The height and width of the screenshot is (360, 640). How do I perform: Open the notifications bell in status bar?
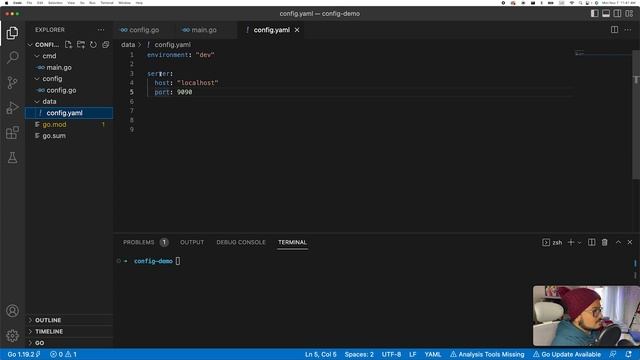(x=629, y=354)
